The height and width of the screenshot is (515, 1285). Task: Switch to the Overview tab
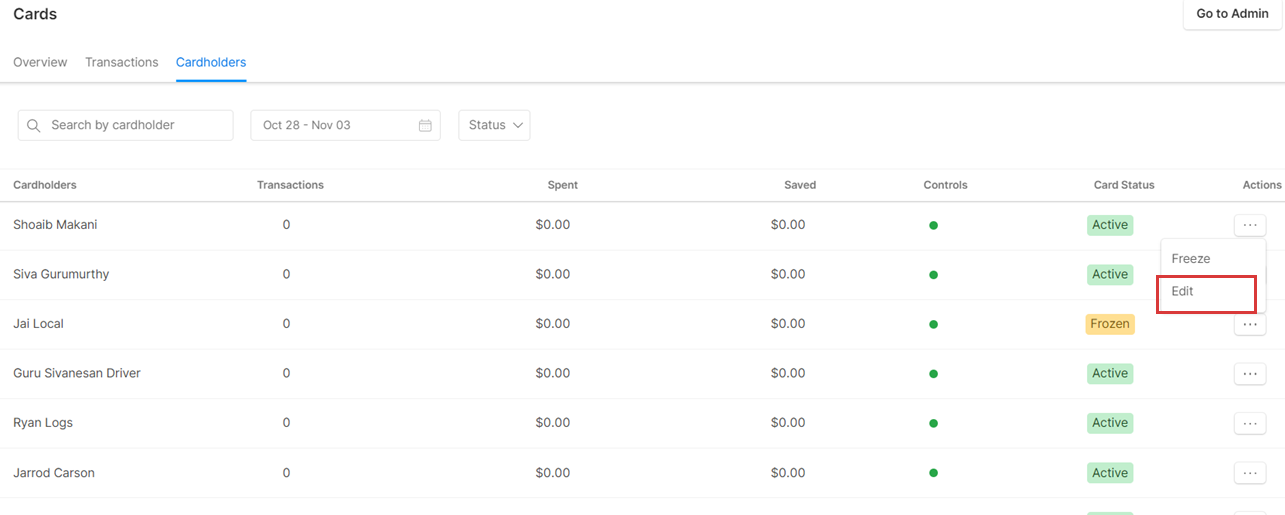[40, 62]
